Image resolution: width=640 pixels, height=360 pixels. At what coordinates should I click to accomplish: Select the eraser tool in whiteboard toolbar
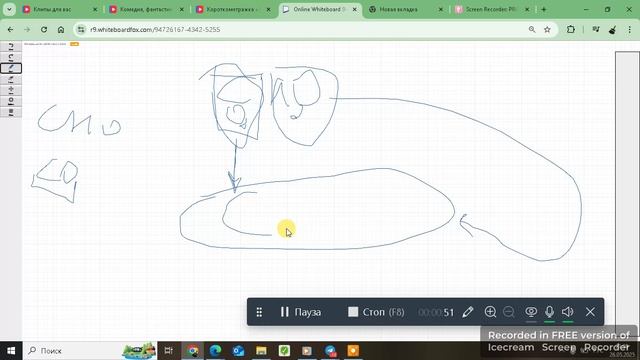(x=11, y=79)
